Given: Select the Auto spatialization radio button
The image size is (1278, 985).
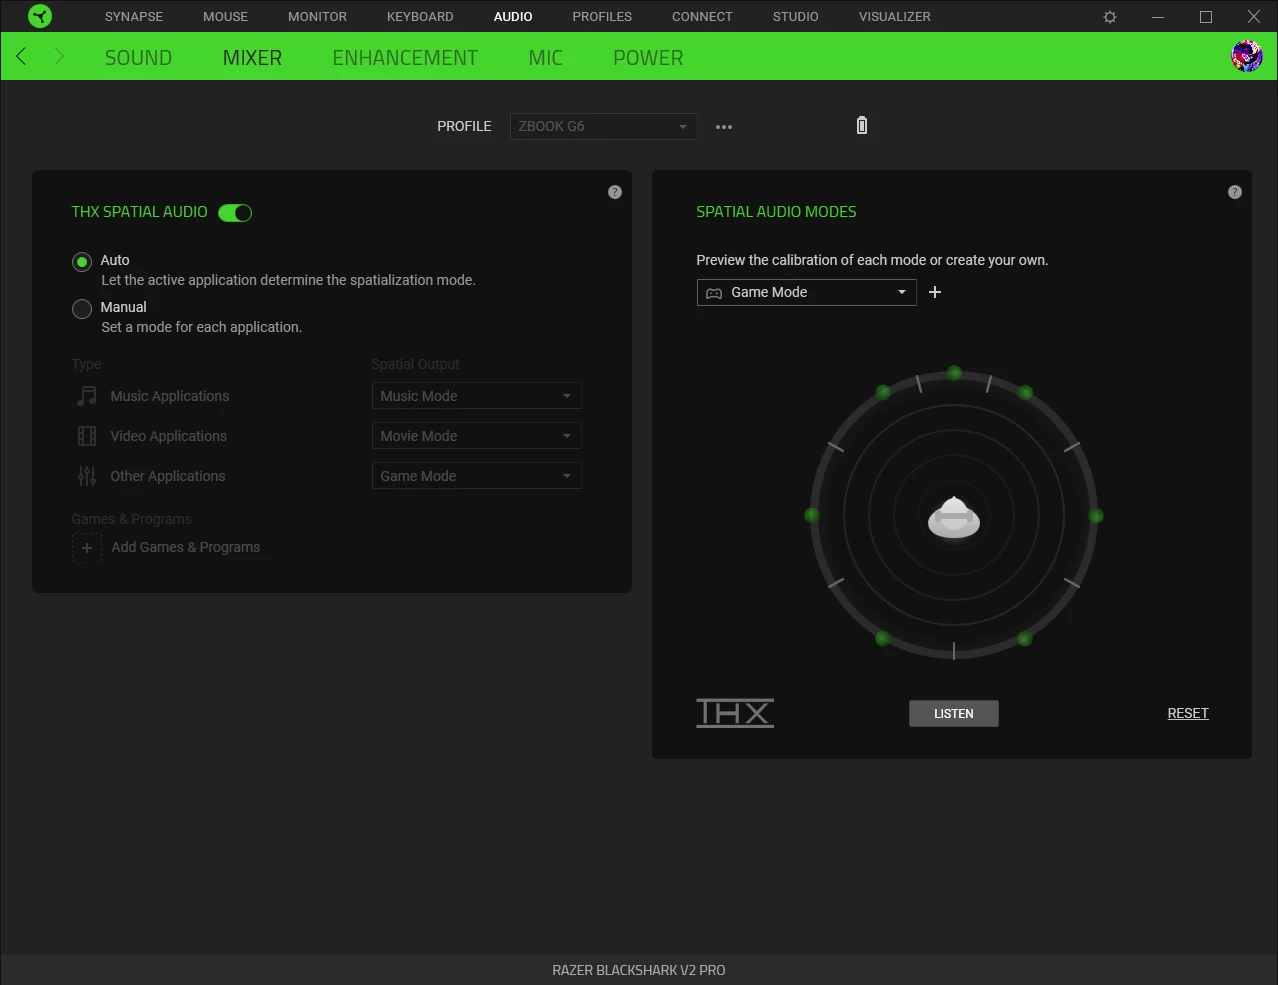Looking at the screenshot, I should (x=82, y=262).
